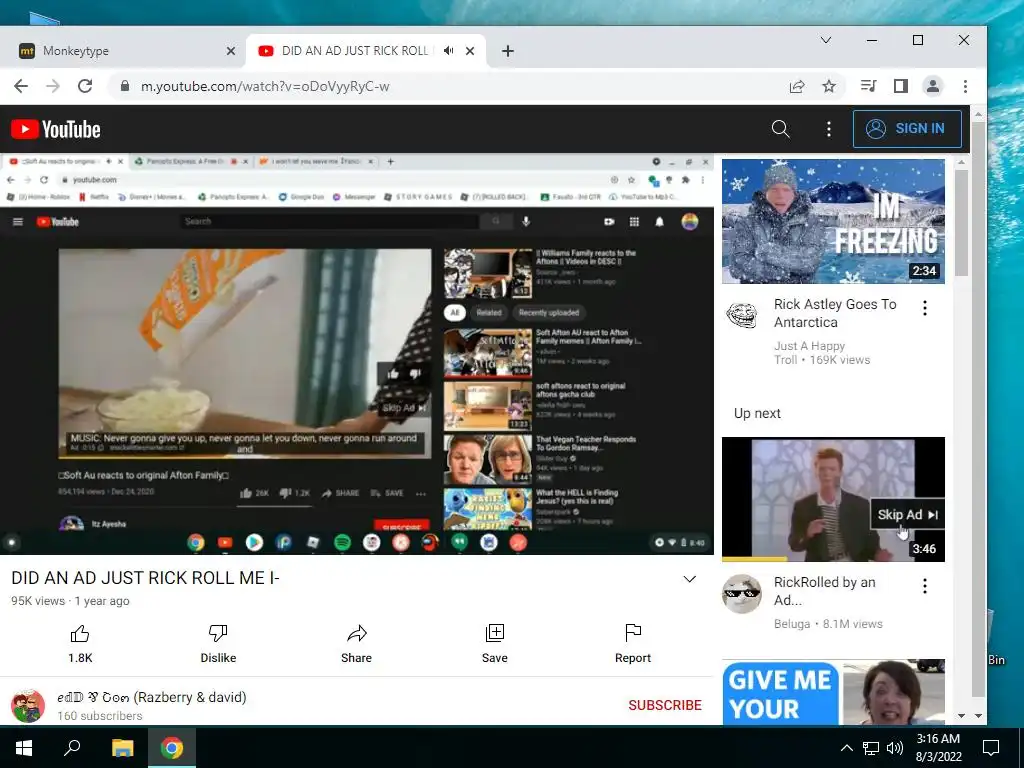Click Chrome icon in taskbar

(172, 748)
